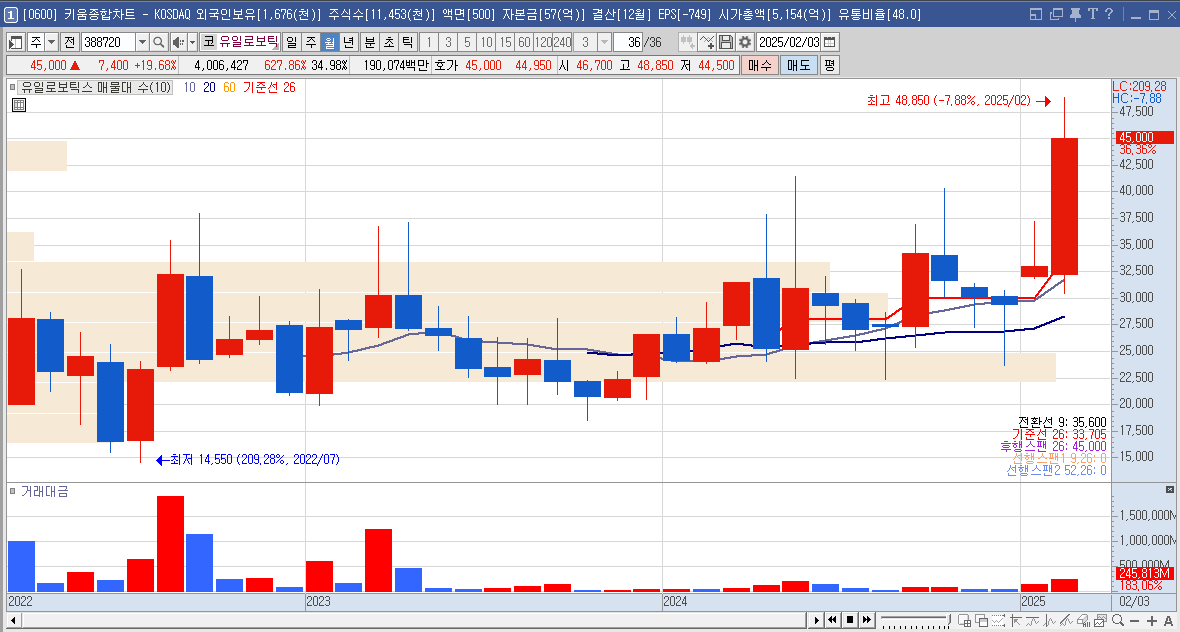Click the 3D bar chart icon at bottom
This screenshot has width=1180, height=632.
pos(1084,620)
